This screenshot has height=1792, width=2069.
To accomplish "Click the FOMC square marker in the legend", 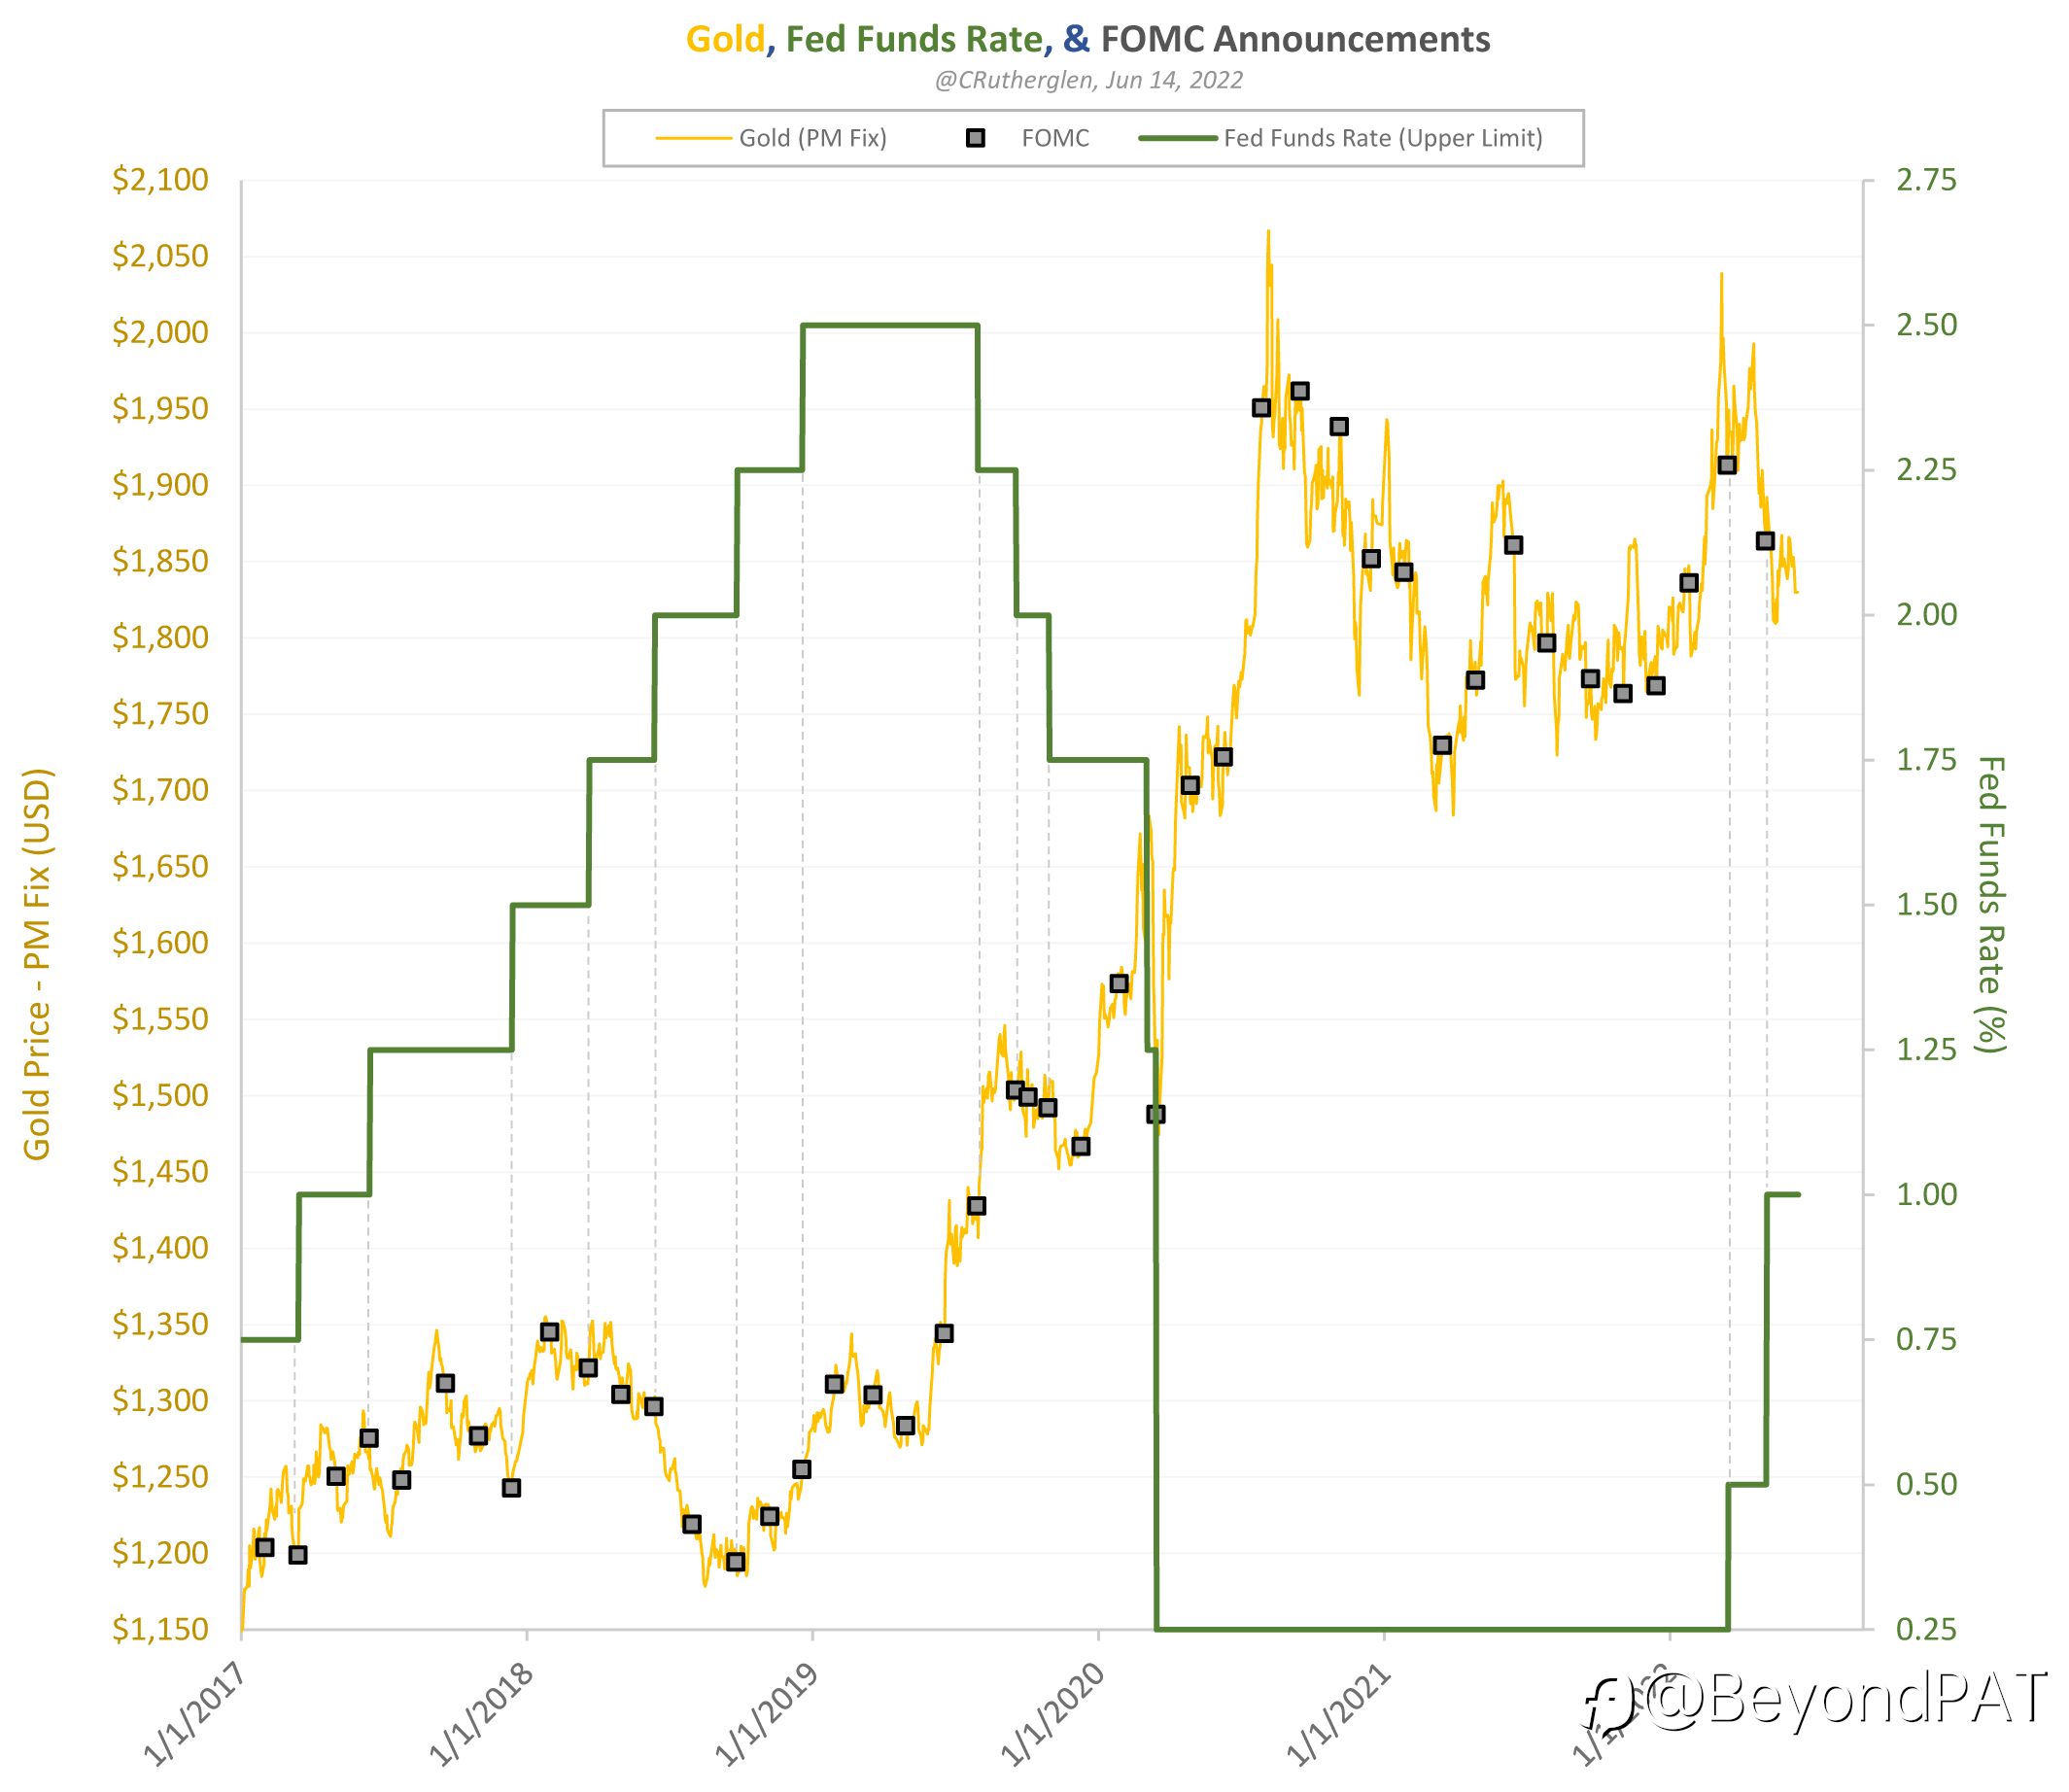I will (975, 138).
